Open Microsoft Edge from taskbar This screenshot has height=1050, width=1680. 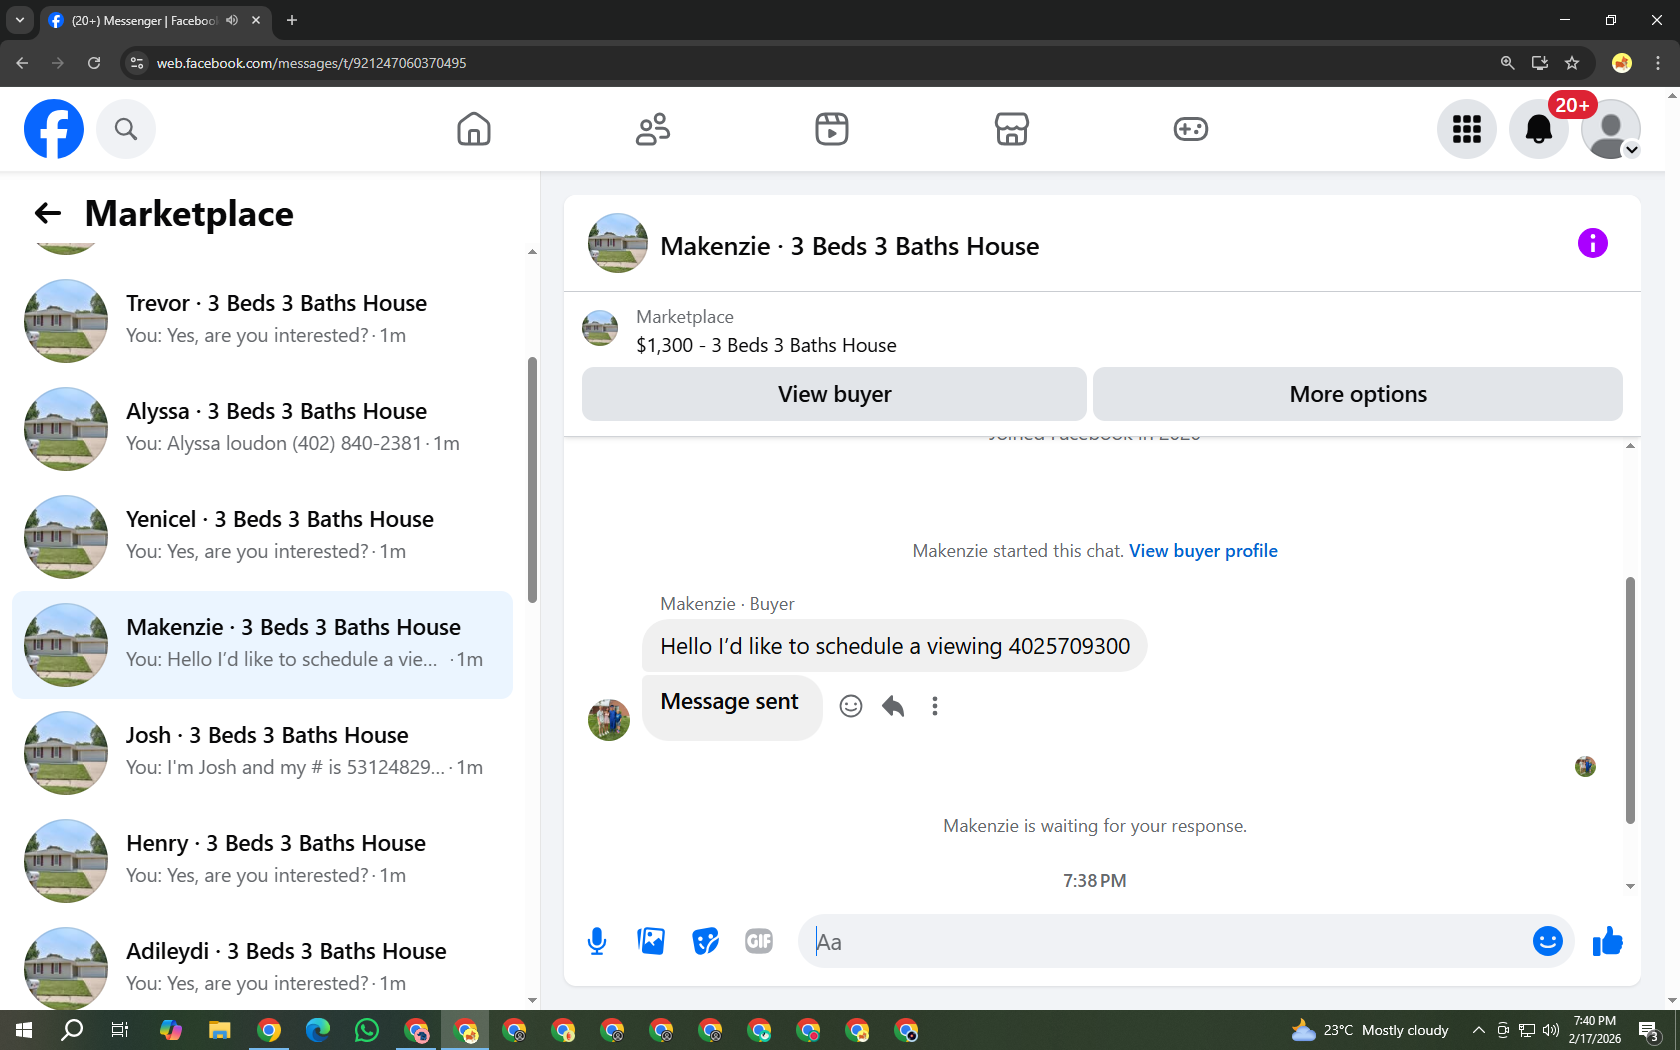[x=318, y=1030]
